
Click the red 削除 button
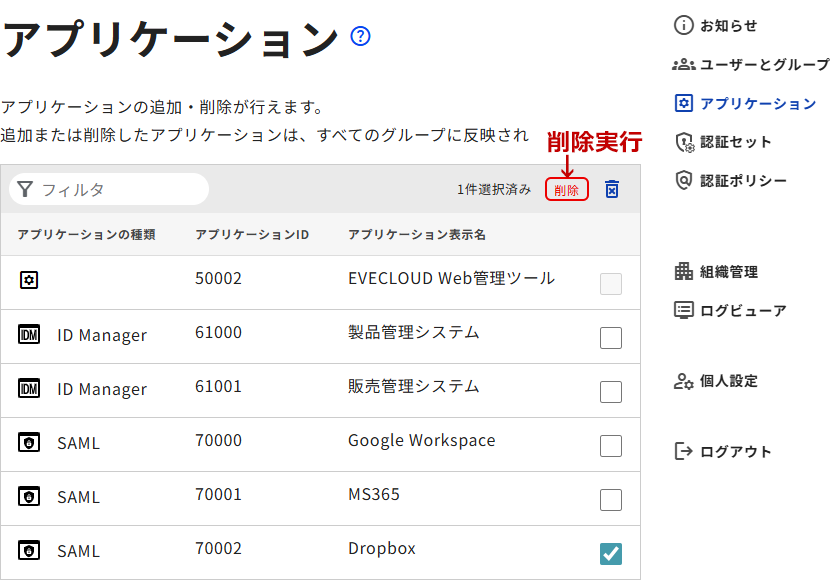[x=566, y=189]
